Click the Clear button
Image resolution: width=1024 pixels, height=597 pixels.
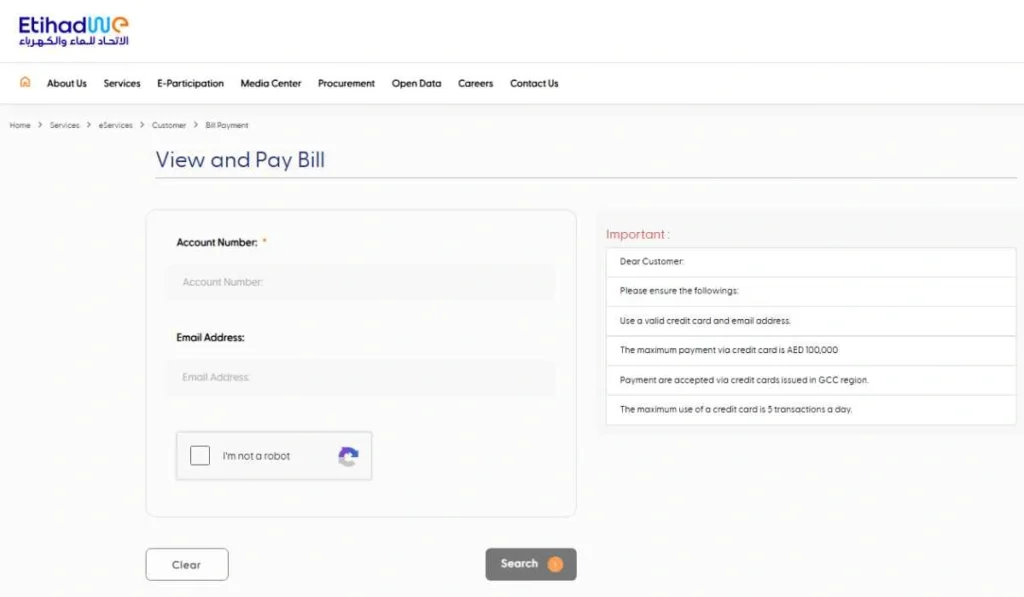pos(187,564)
